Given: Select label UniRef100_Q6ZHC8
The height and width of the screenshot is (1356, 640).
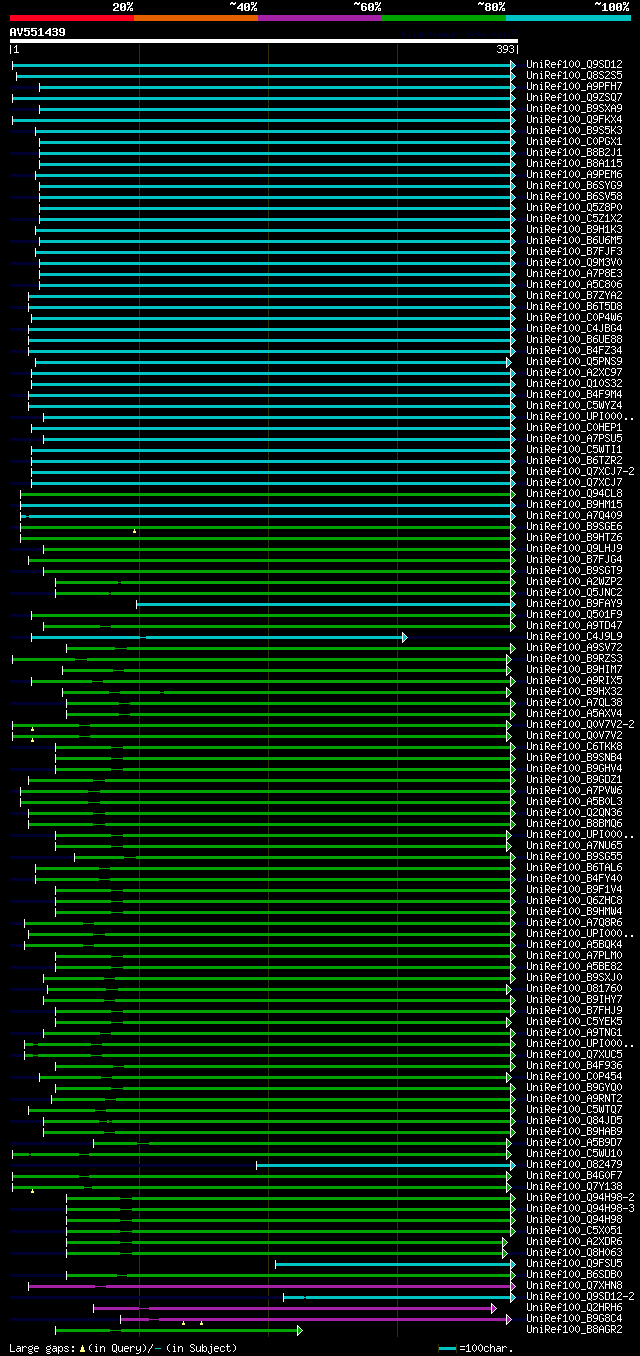Looking at the screenshot, I should pos(574,901).
